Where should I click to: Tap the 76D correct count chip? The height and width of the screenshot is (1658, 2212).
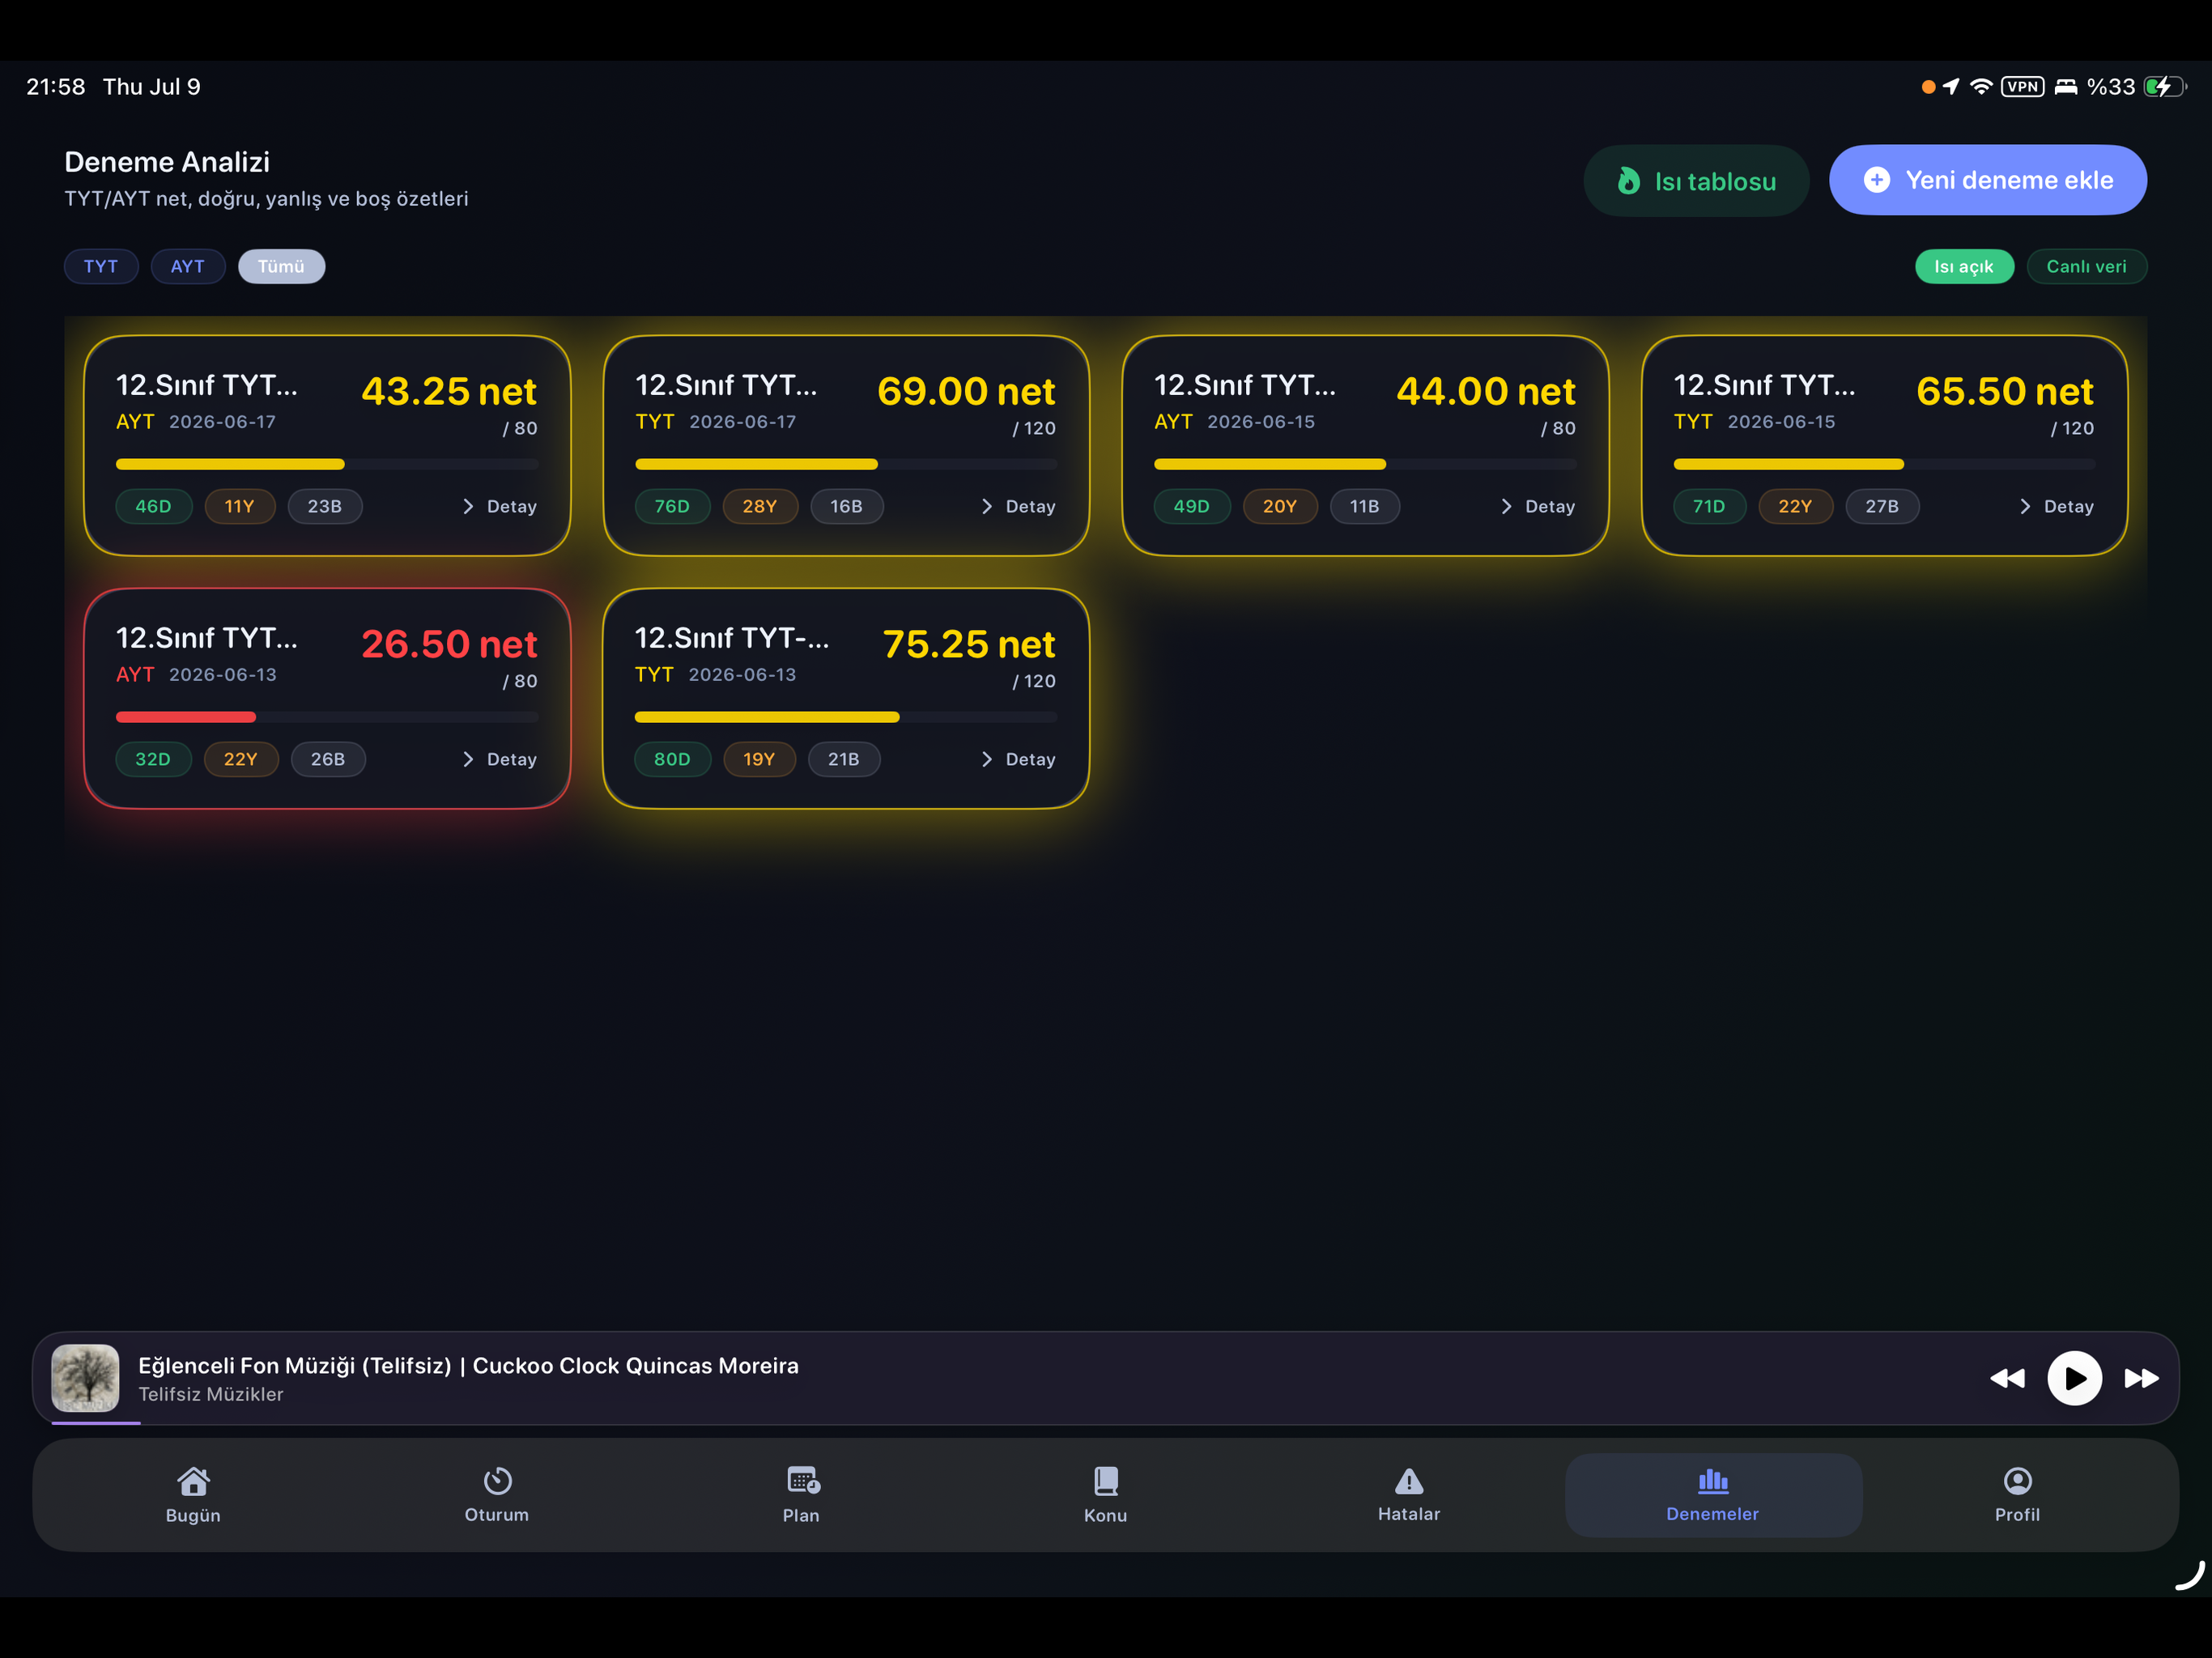click(x=672, y=506)
